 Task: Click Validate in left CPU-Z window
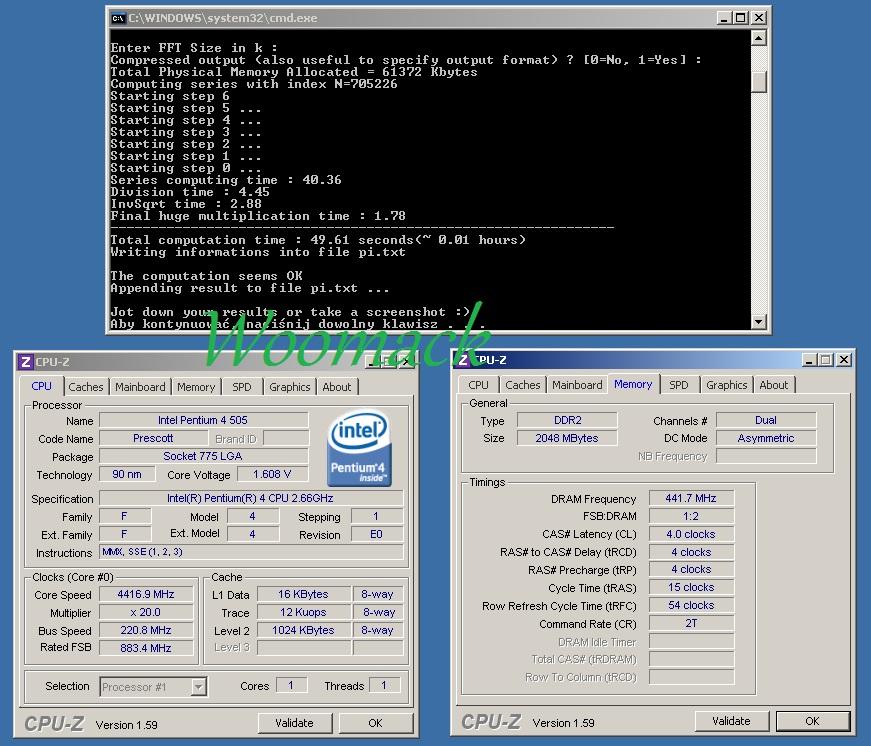[x=294, y=723]
